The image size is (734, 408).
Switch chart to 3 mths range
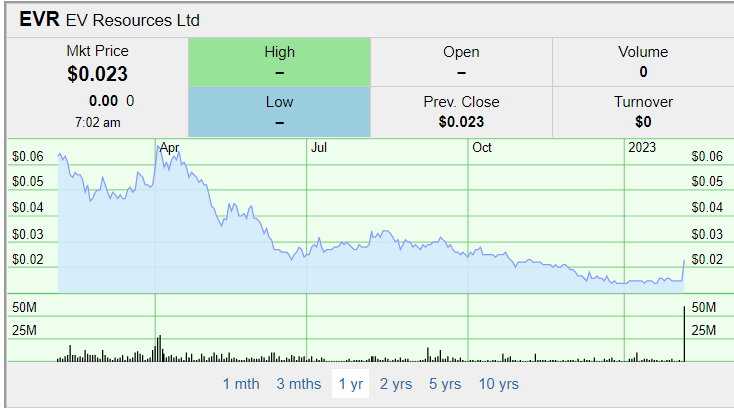[x=299, y=384]
